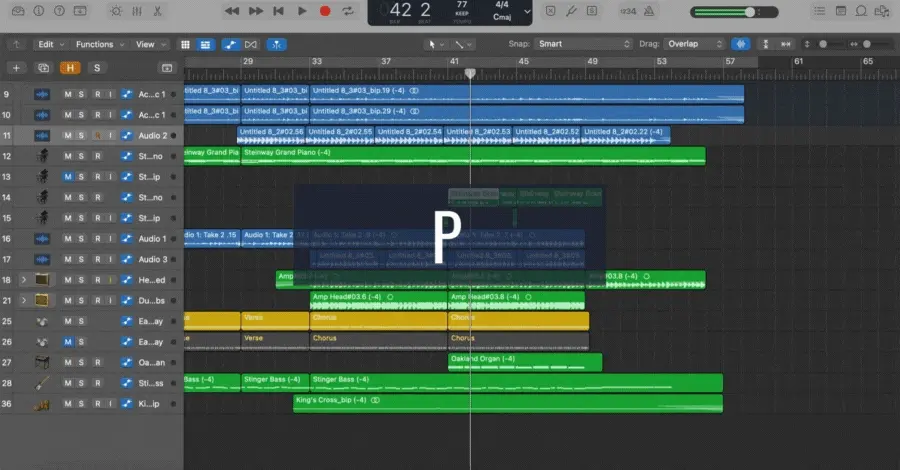Open the Functions menu
Viewport: 900px width, 470px height.
click(x=100, y=44)
